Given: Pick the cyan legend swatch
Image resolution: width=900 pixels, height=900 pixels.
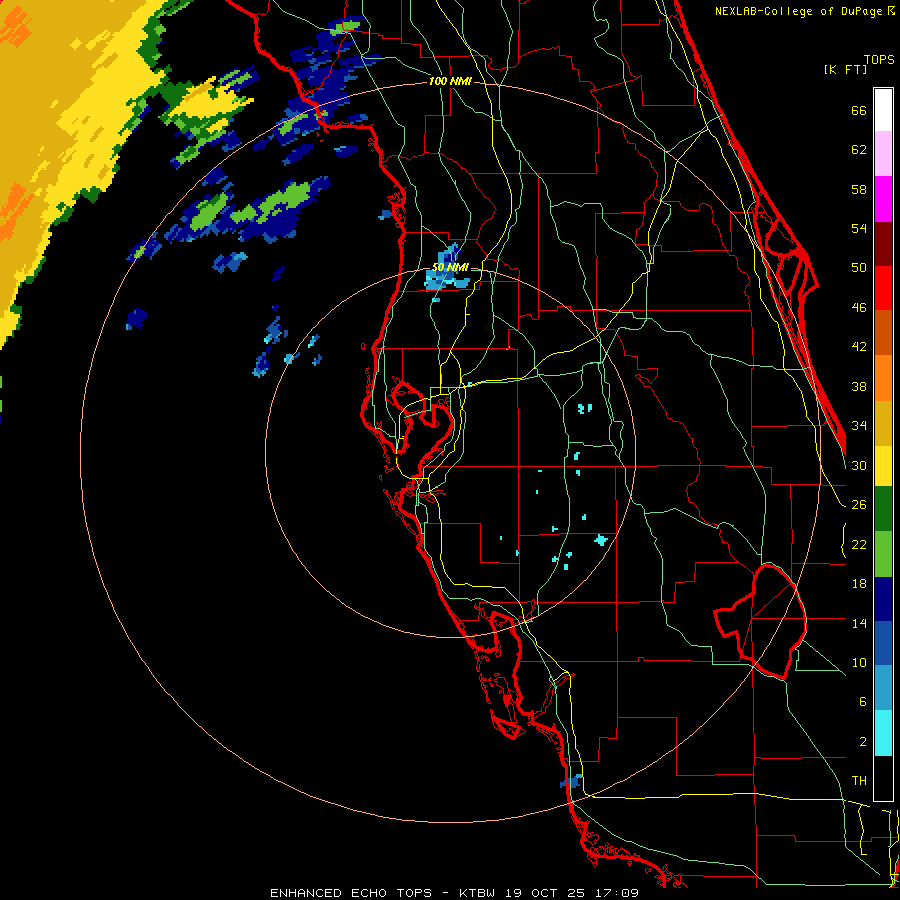Looking at the screenshot, I should (x=883, y=733).
